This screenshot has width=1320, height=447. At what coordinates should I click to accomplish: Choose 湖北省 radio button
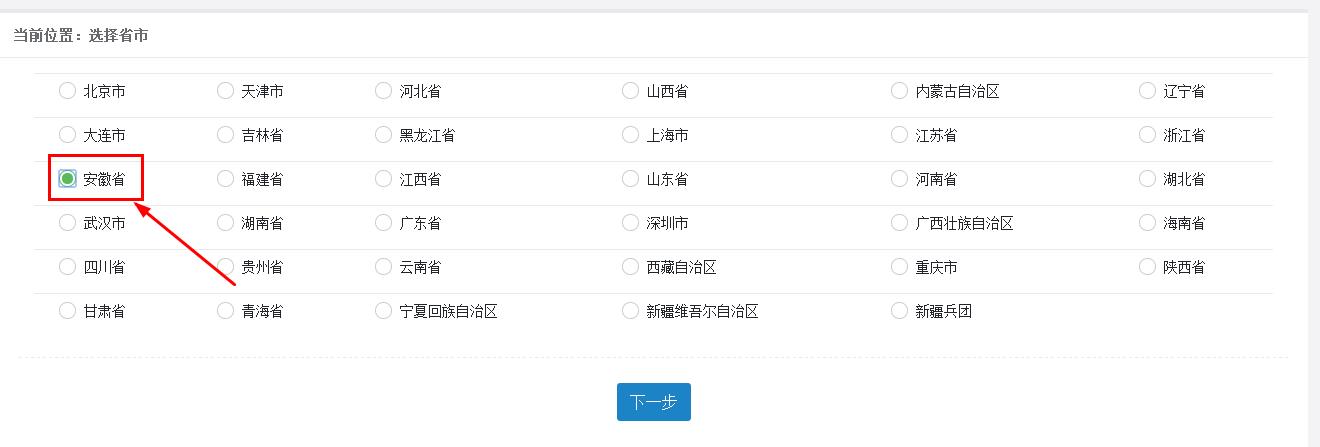[x=1147, y=179]
